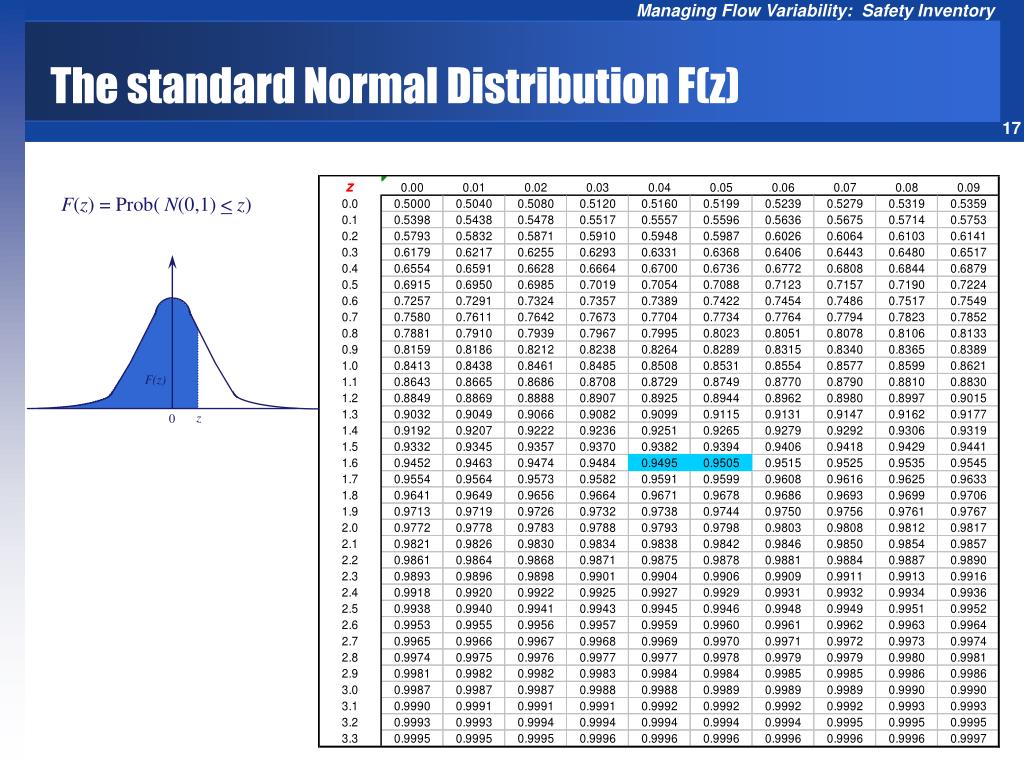This screenshot has height=768, width=1024.
Task: Select the 0.05 column header
Action: point(721,187)
